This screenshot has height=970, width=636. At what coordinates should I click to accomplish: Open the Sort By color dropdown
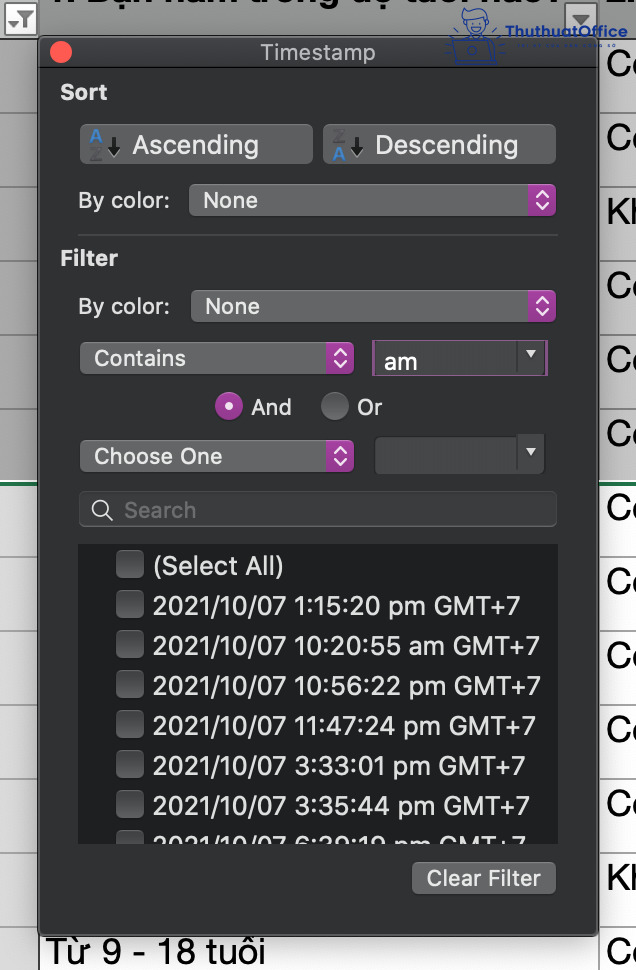pyautogui.click(x=372, y=200)
